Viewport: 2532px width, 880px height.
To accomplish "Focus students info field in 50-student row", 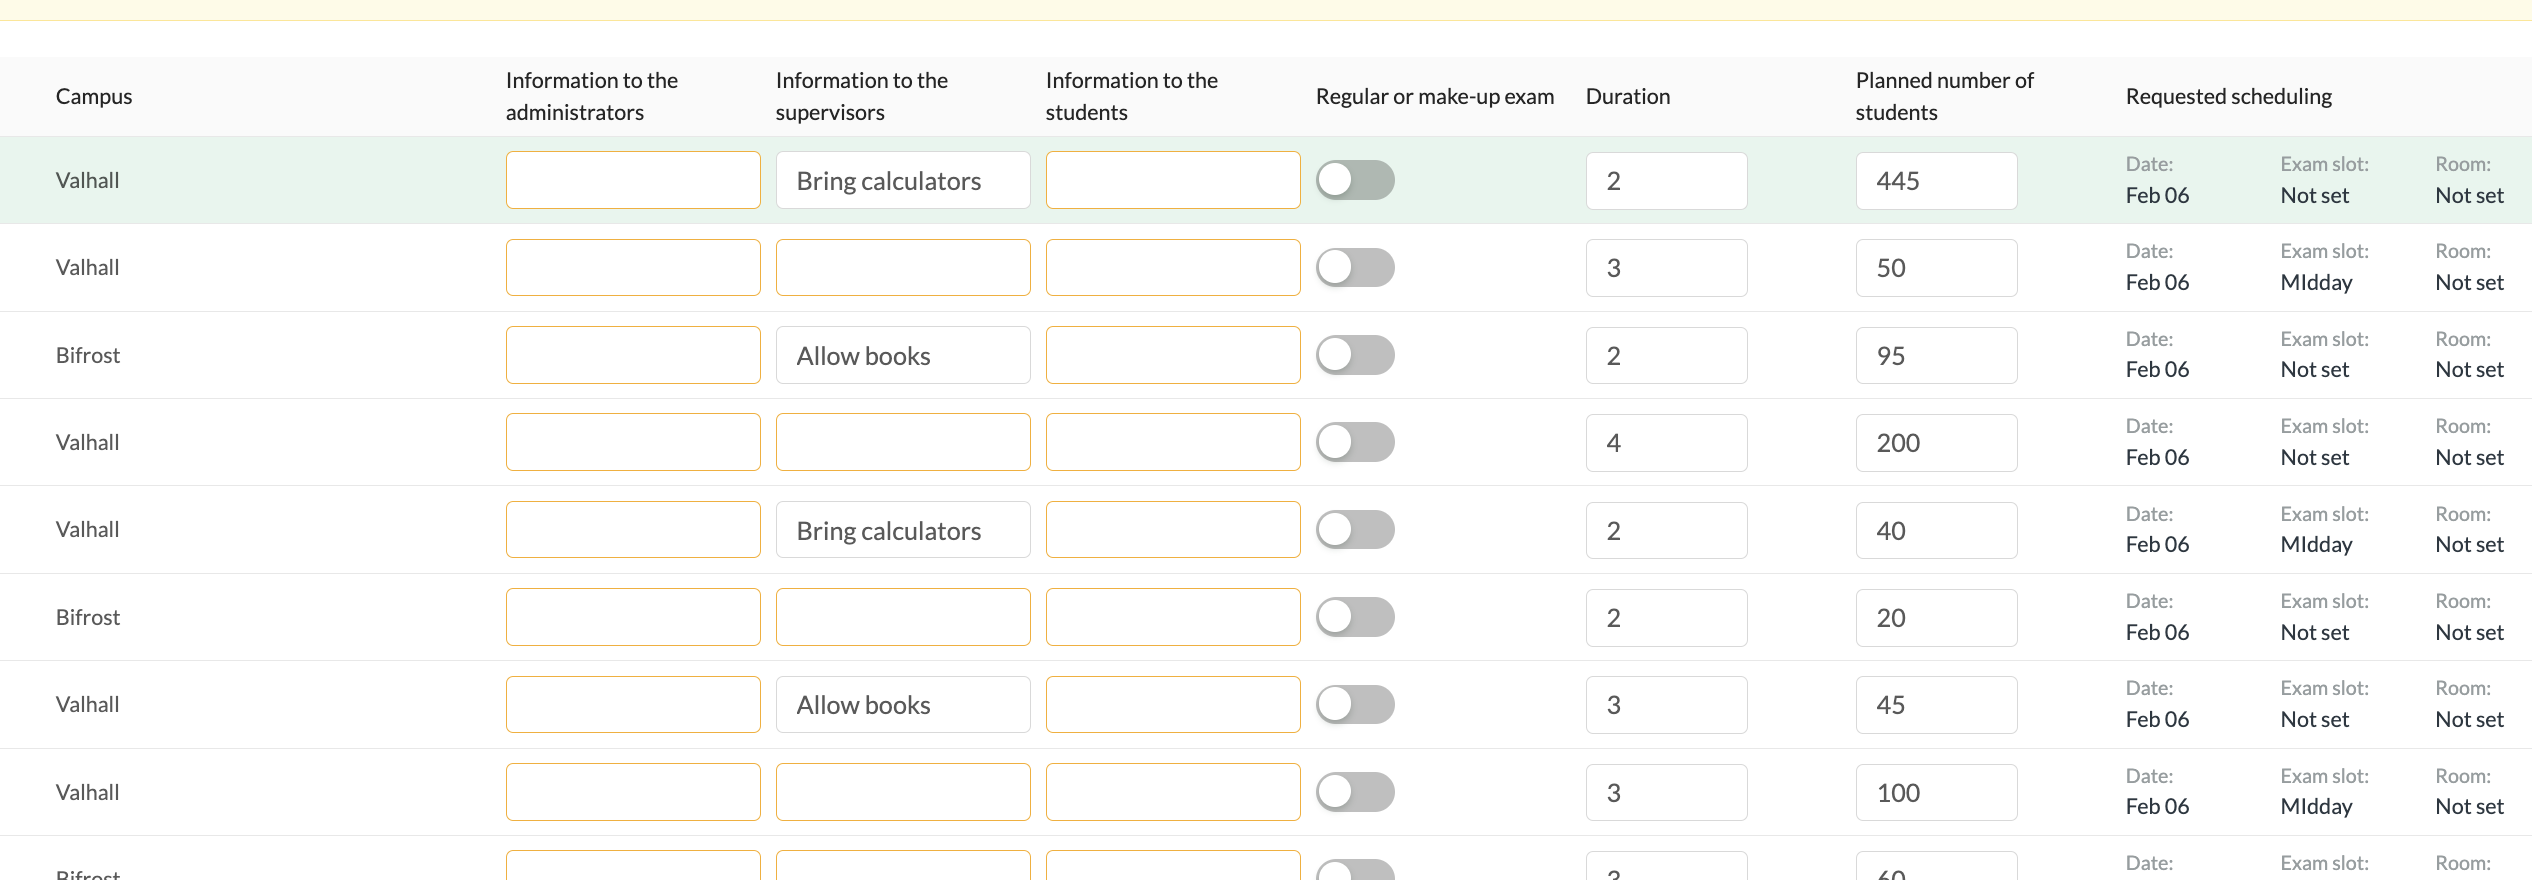I will [x=1173, y=267].
